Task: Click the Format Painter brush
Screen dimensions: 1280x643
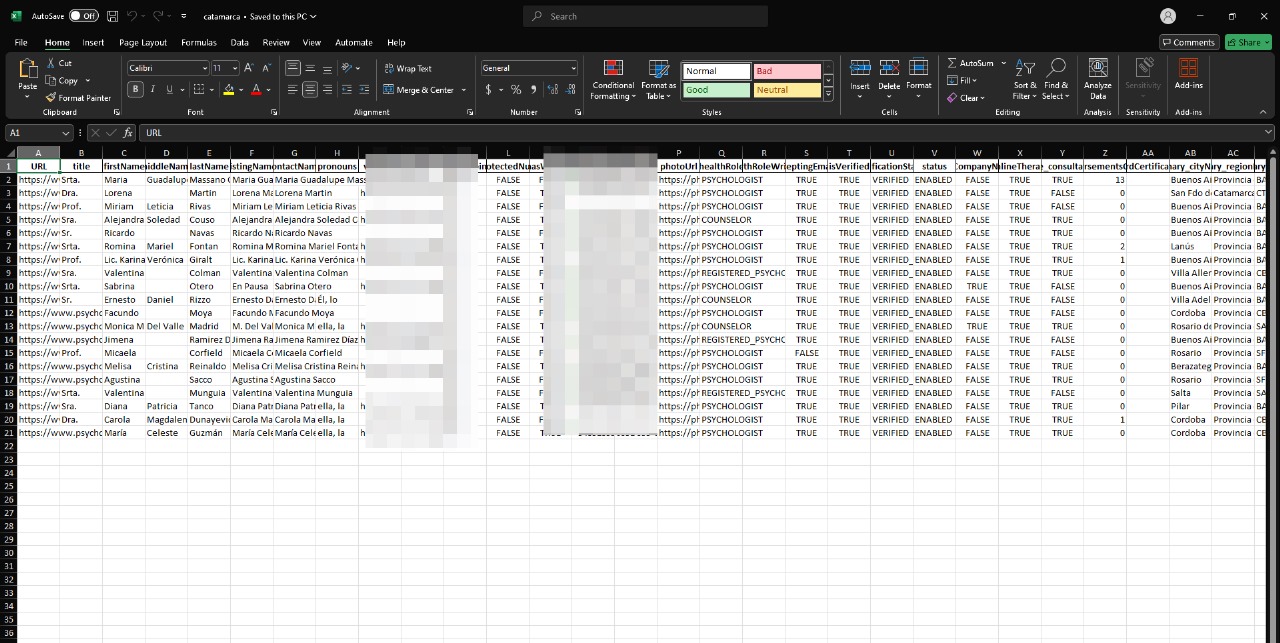Action: pos(51,98)
